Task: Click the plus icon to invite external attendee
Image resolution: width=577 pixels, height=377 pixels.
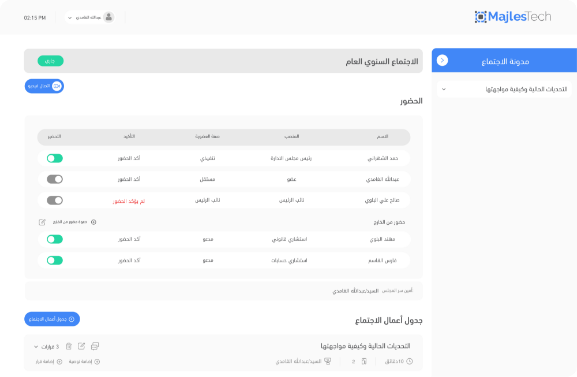Action: 93,222
